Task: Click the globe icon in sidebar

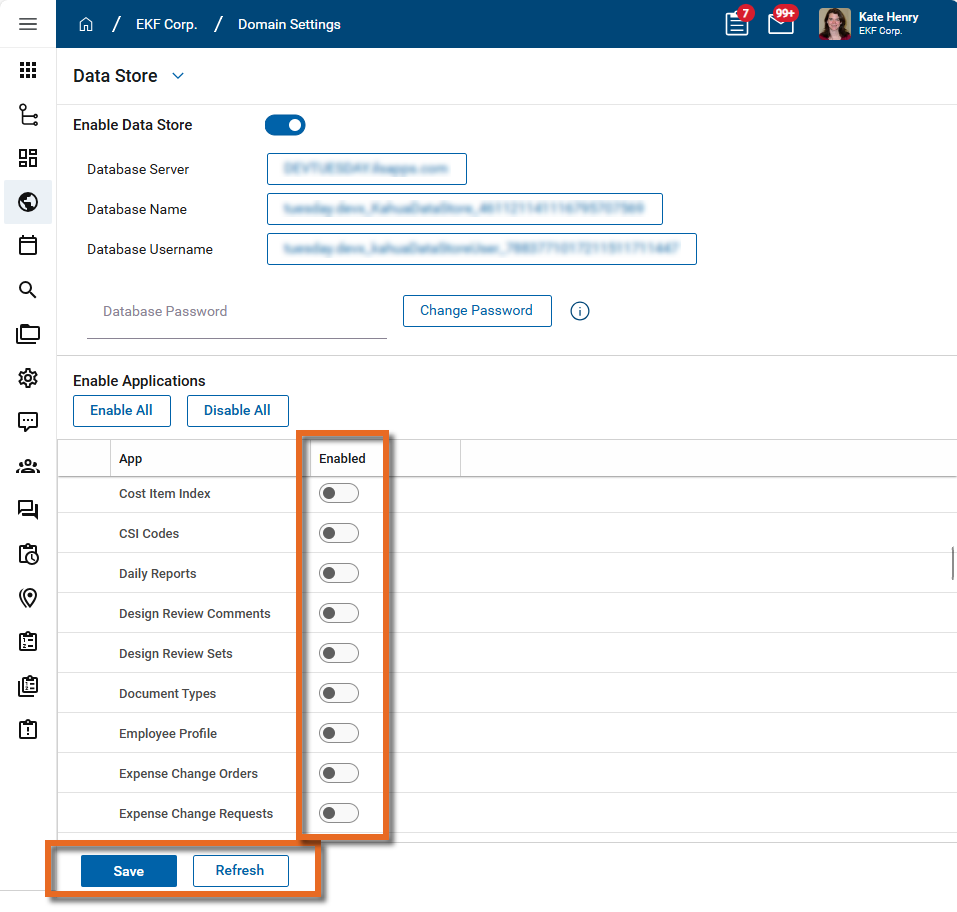Action: tap(28, 202)
